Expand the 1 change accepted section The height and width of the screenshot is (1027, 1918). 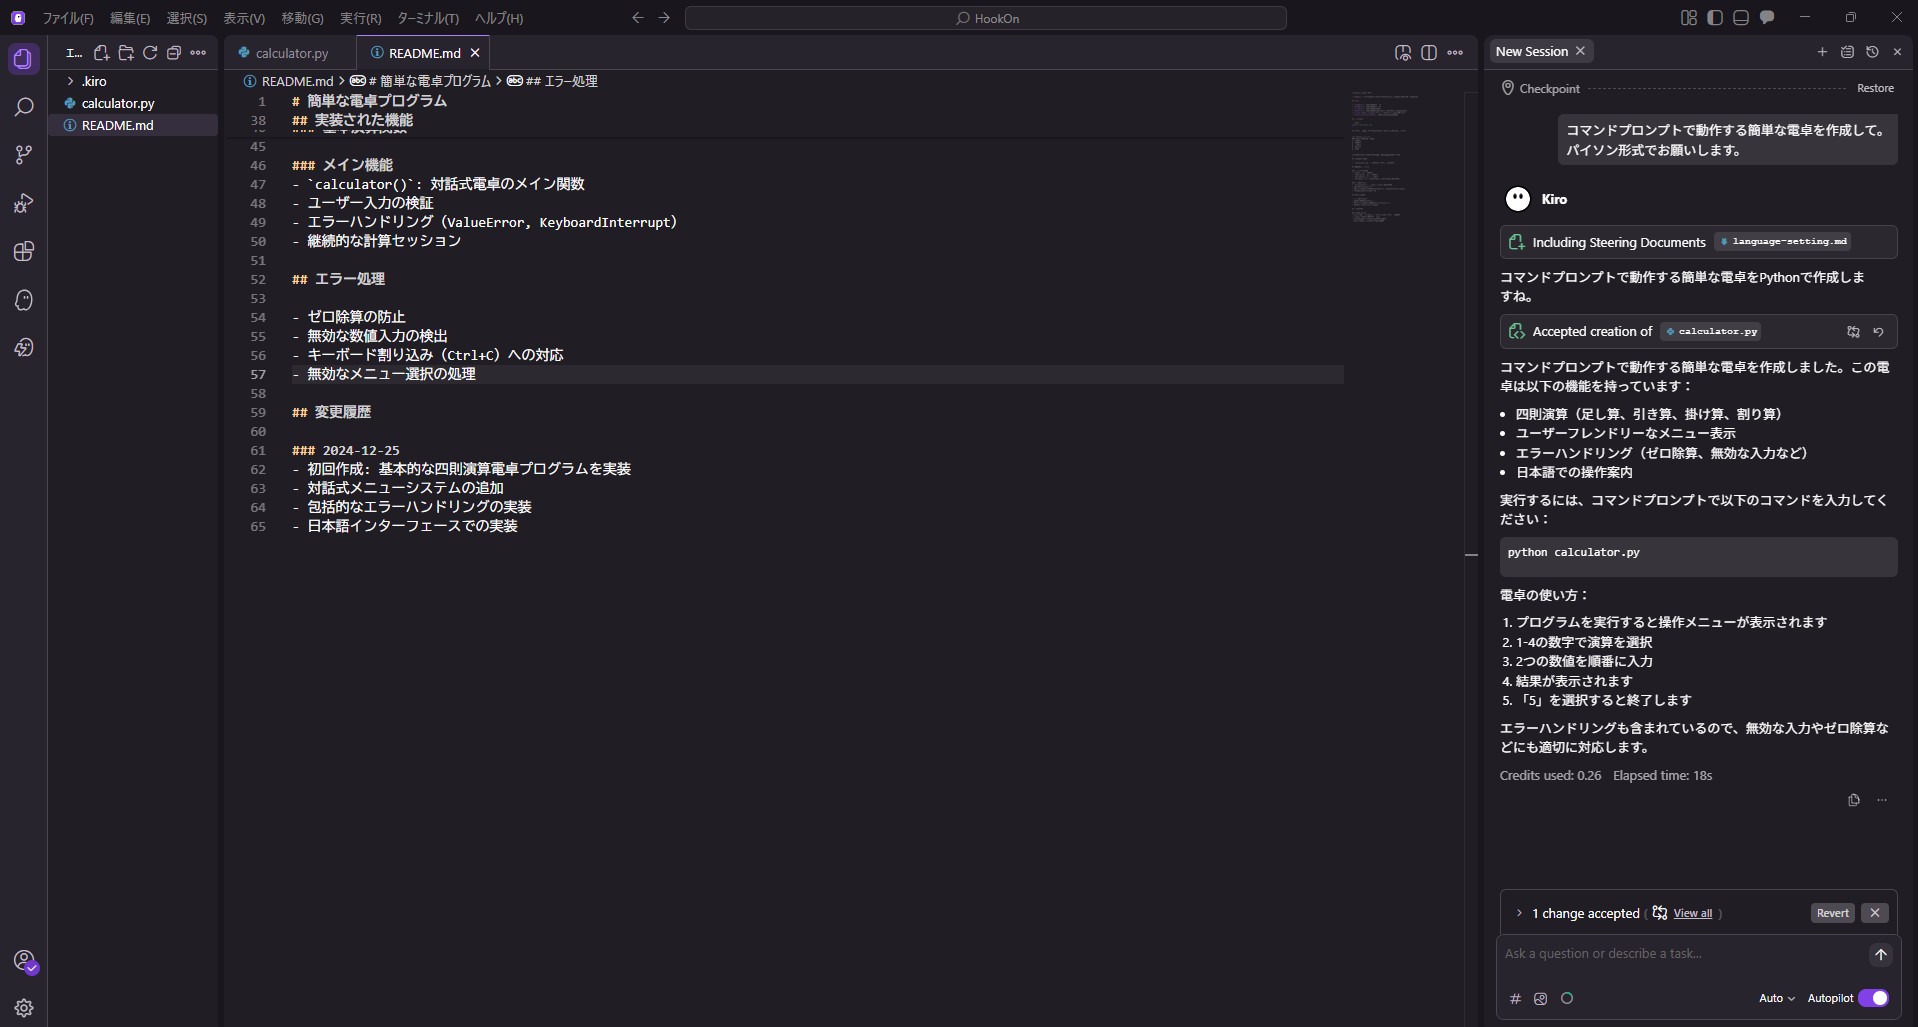pos(1519,913)
